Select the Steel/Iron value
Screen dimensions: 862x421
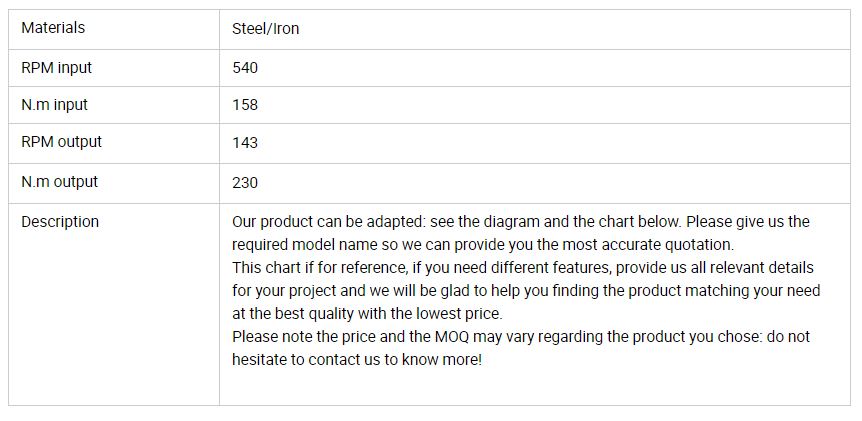tap(265, 29)
